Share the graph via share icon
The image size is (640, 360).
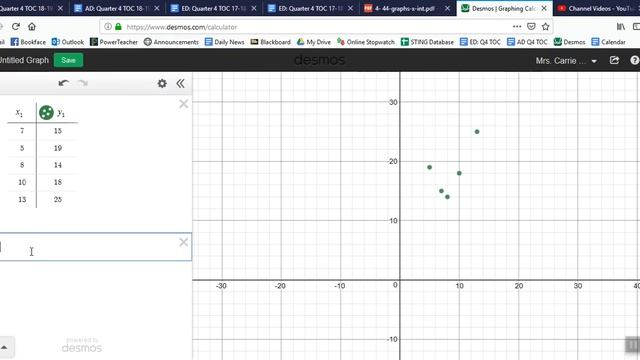pyautogui.click(x=614, y=60)
